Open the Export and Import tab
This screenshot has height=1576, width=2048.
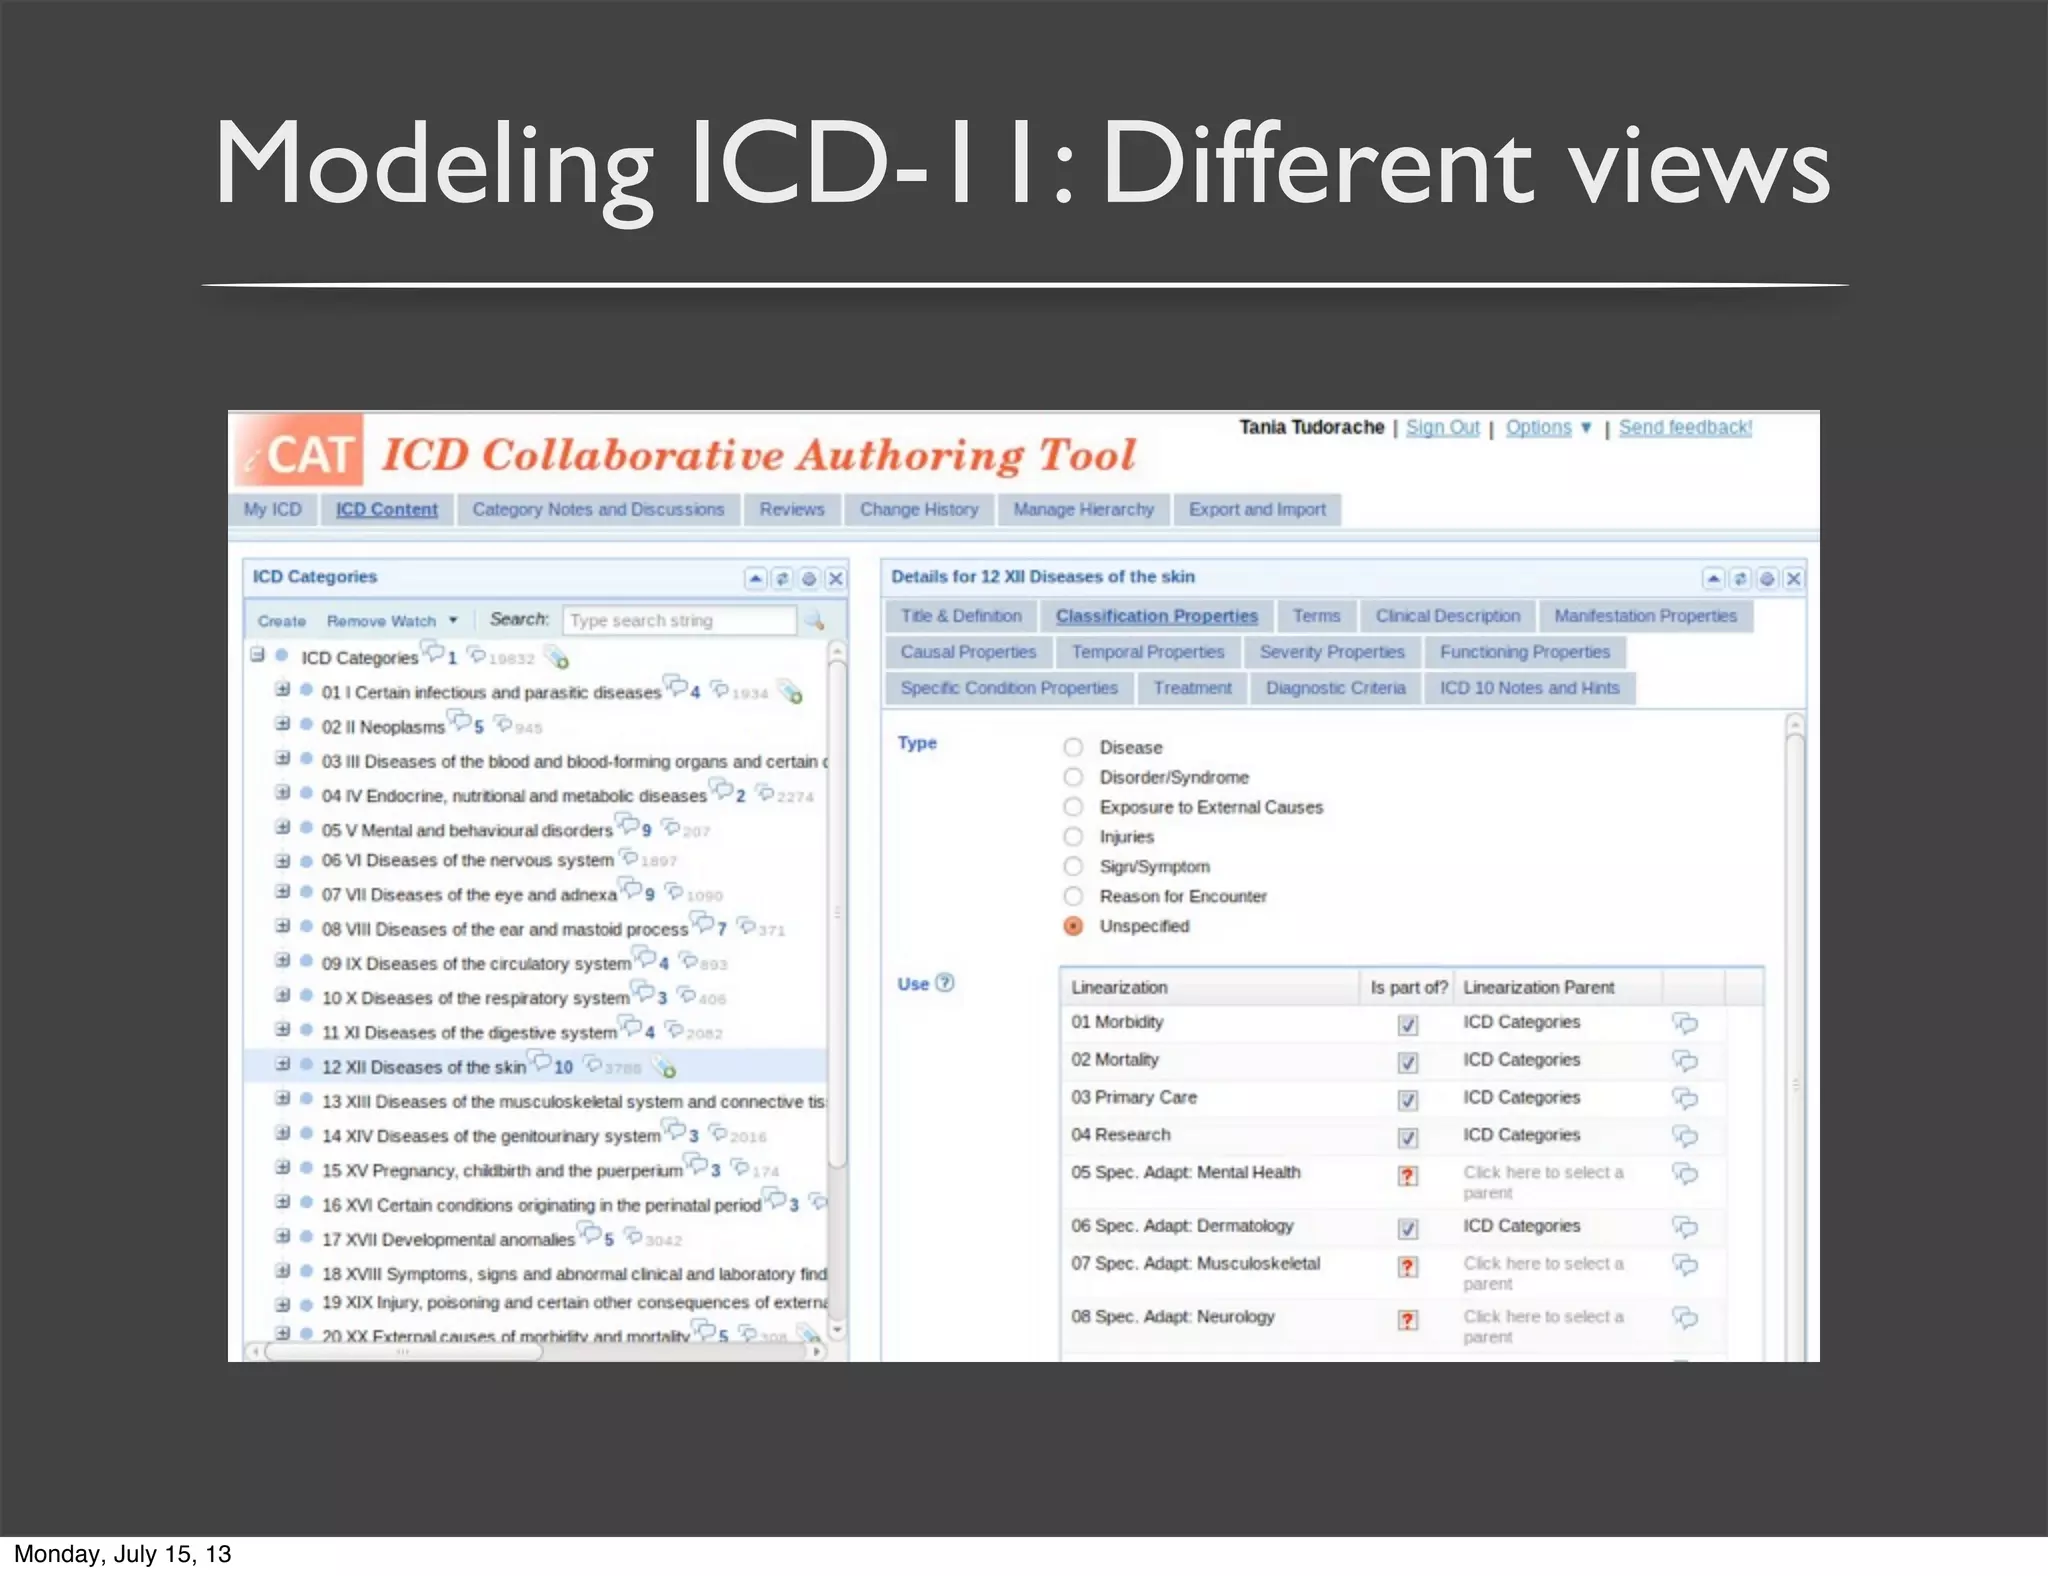coord(1257,509)
